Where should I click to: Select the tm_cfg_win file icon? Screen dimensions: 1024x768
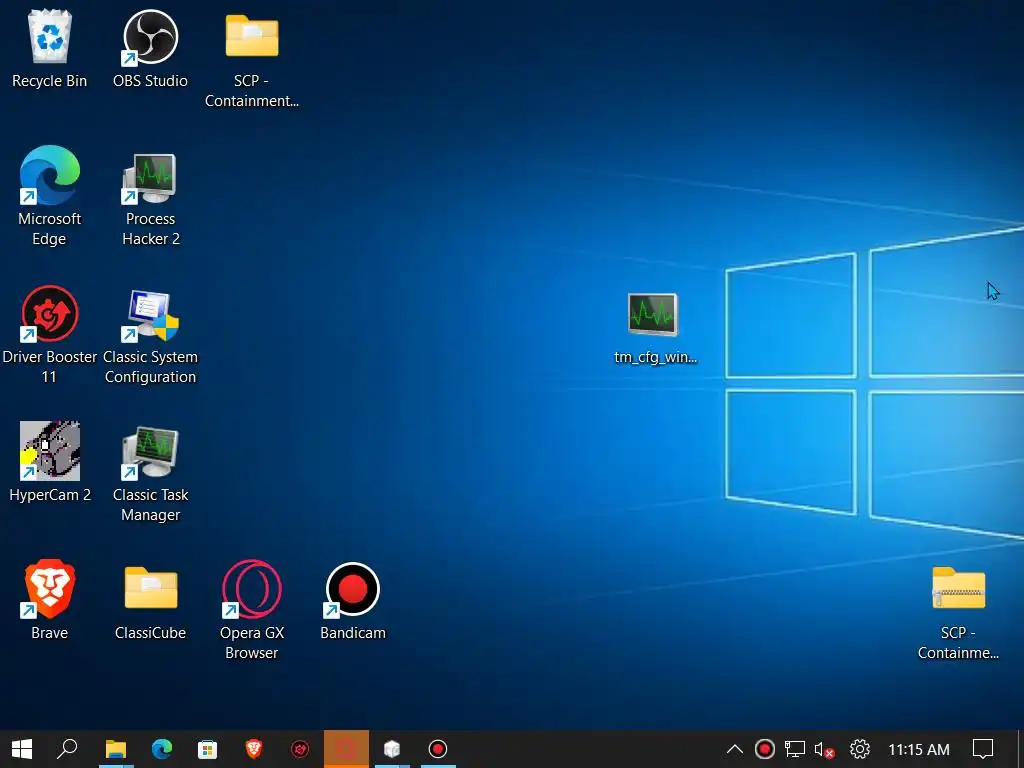[x=654, y=328]
